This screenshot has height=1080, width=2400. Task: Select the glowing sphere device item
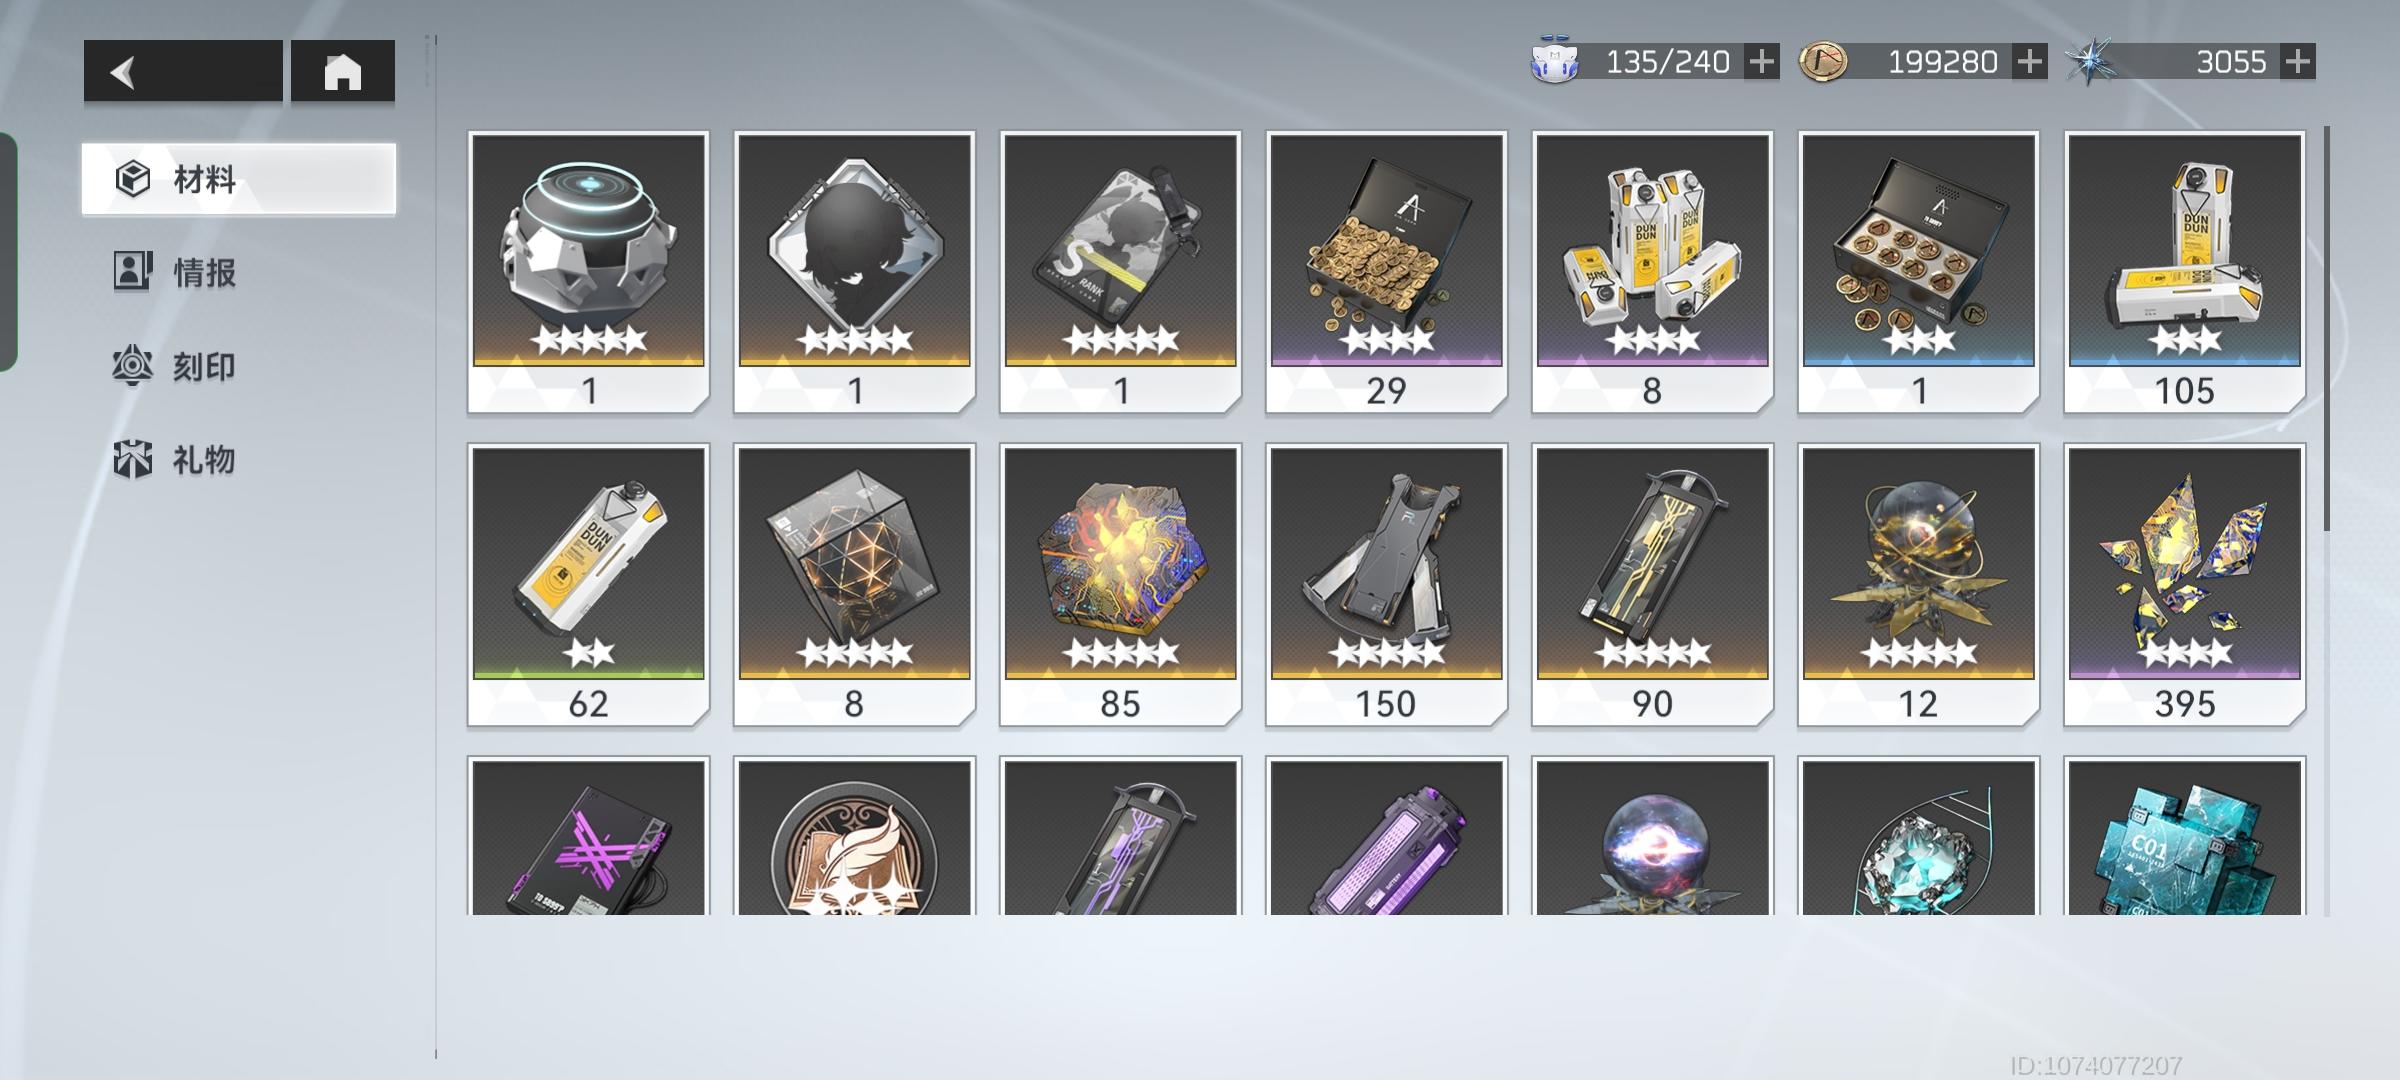click(x=588, y=272)
